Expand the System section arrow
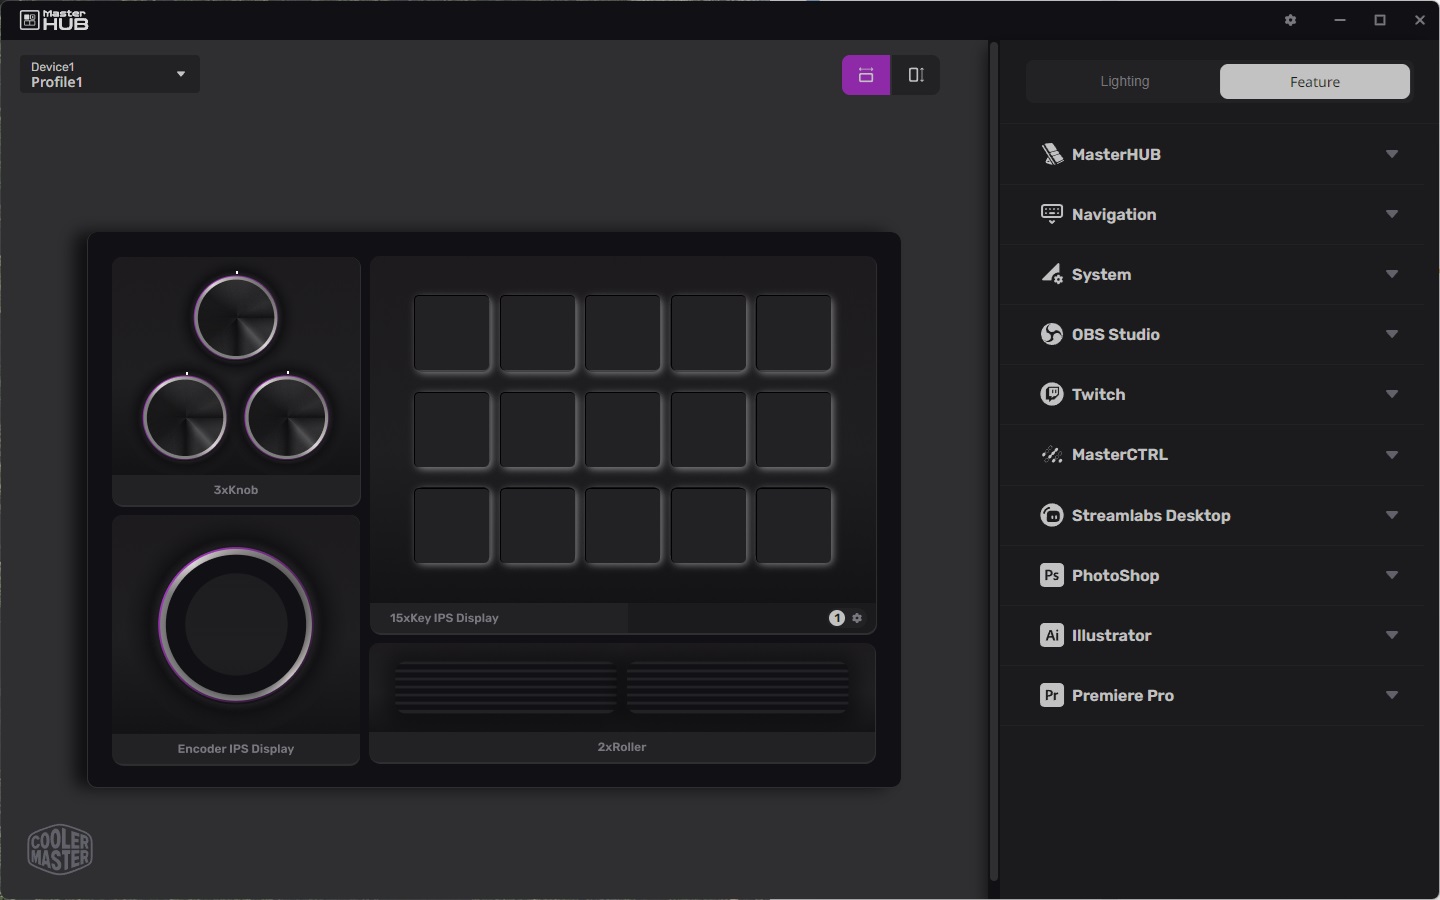The height and width of the screenshot is (900, 1440). pos(1392,274)
